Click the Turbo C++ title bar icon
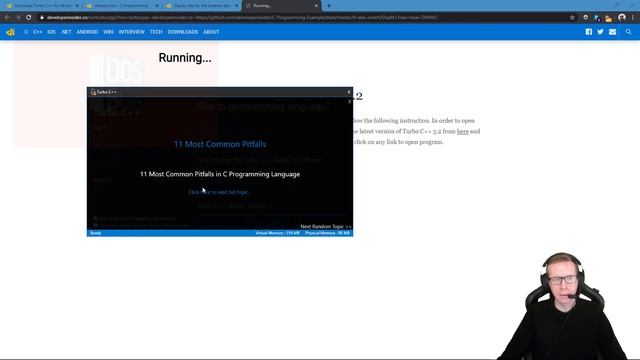 [x=93, y=92]
